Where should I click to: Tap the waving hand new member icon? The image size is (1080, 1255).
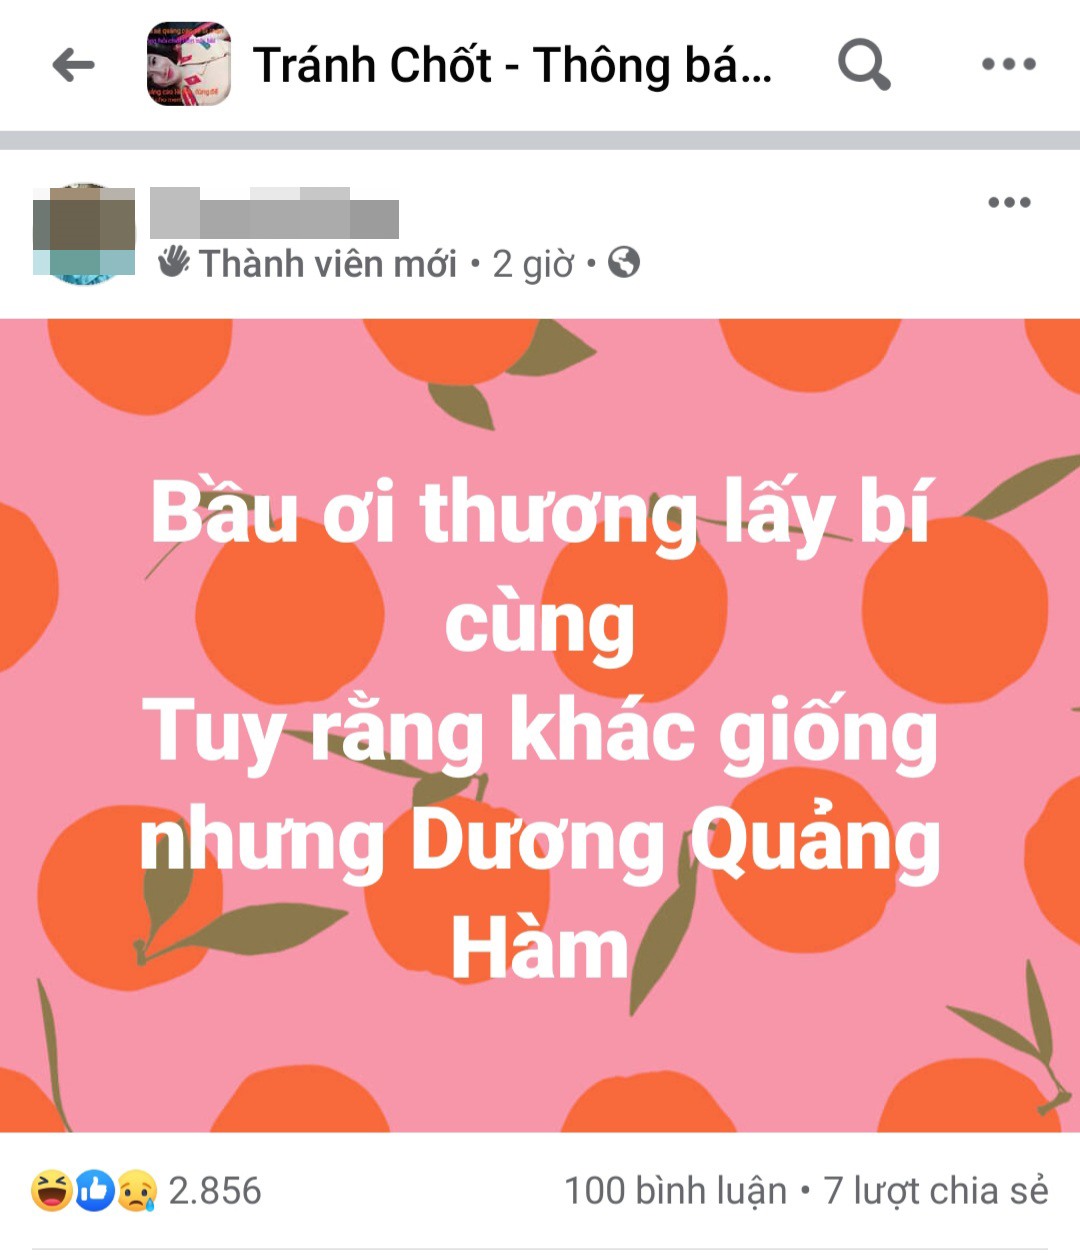coord(174,262)
